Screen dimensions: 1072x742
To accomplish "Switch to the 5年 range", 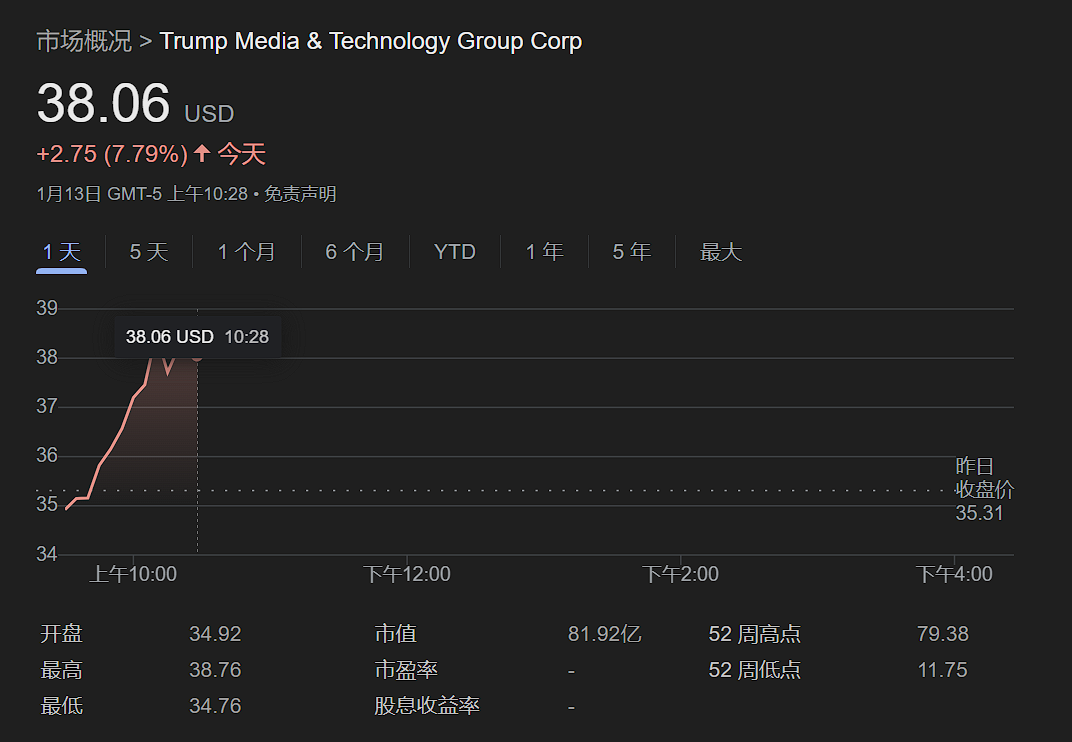I will pos(631,252).
